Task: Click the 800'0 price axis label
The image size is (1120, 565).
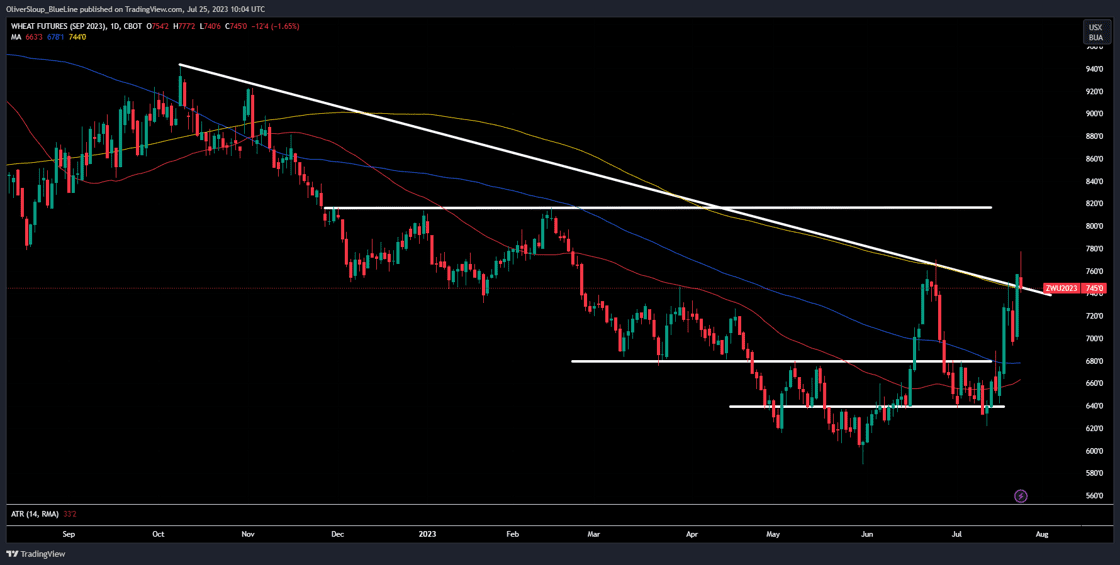Action: [1095, 226]
